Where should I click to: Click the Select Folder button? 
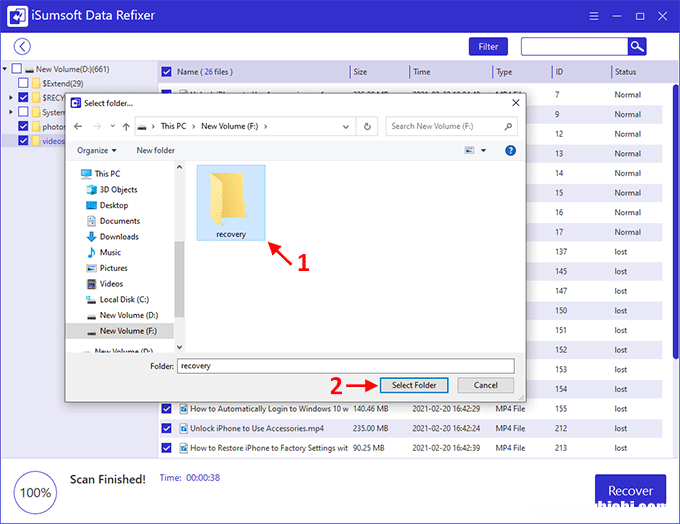point(414,385)
